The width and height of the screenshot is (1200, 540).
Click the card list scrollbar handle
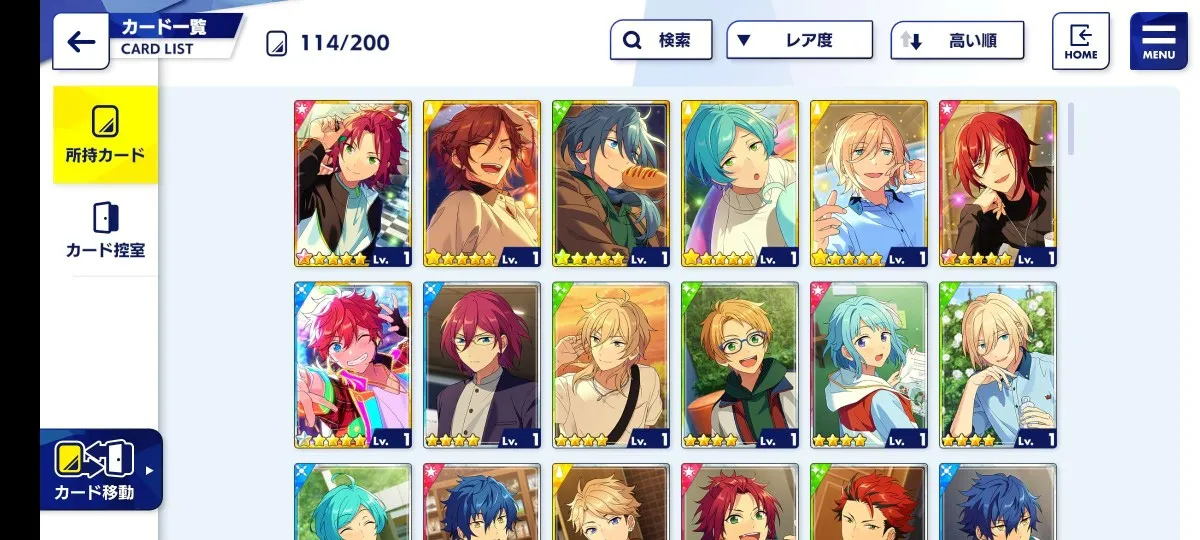(x=1071, y=128)
